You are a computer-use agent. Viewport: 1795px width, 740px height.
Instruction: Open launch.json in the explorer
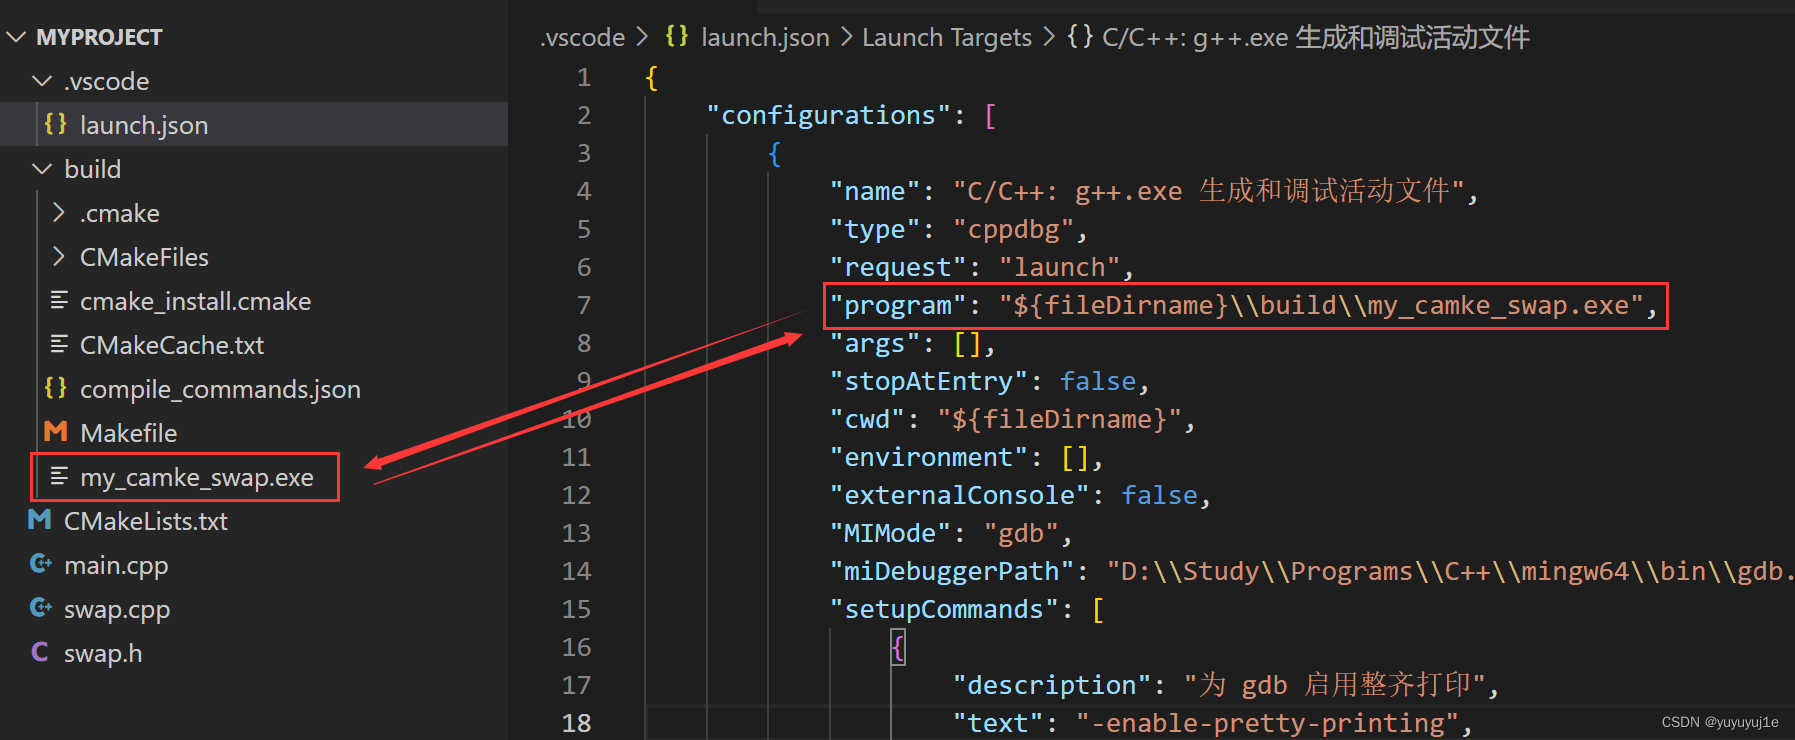[x=144, y=125]
